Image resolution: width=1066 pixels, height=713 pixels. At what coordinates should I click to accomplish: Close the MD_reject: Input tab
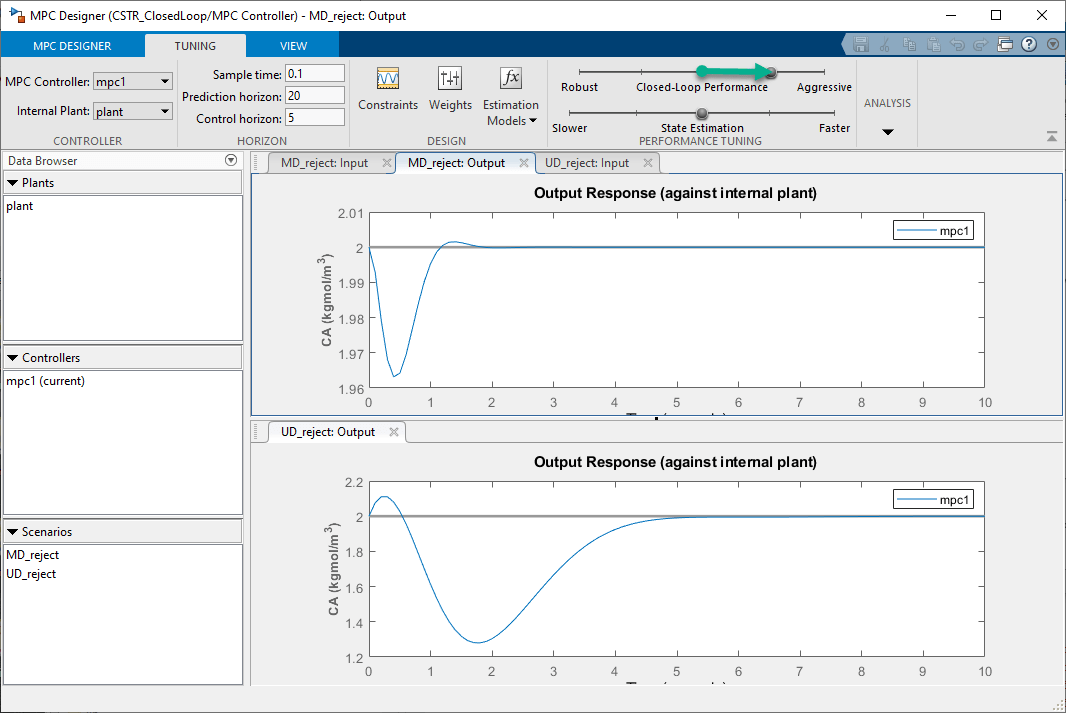click(x=386, y=163)
